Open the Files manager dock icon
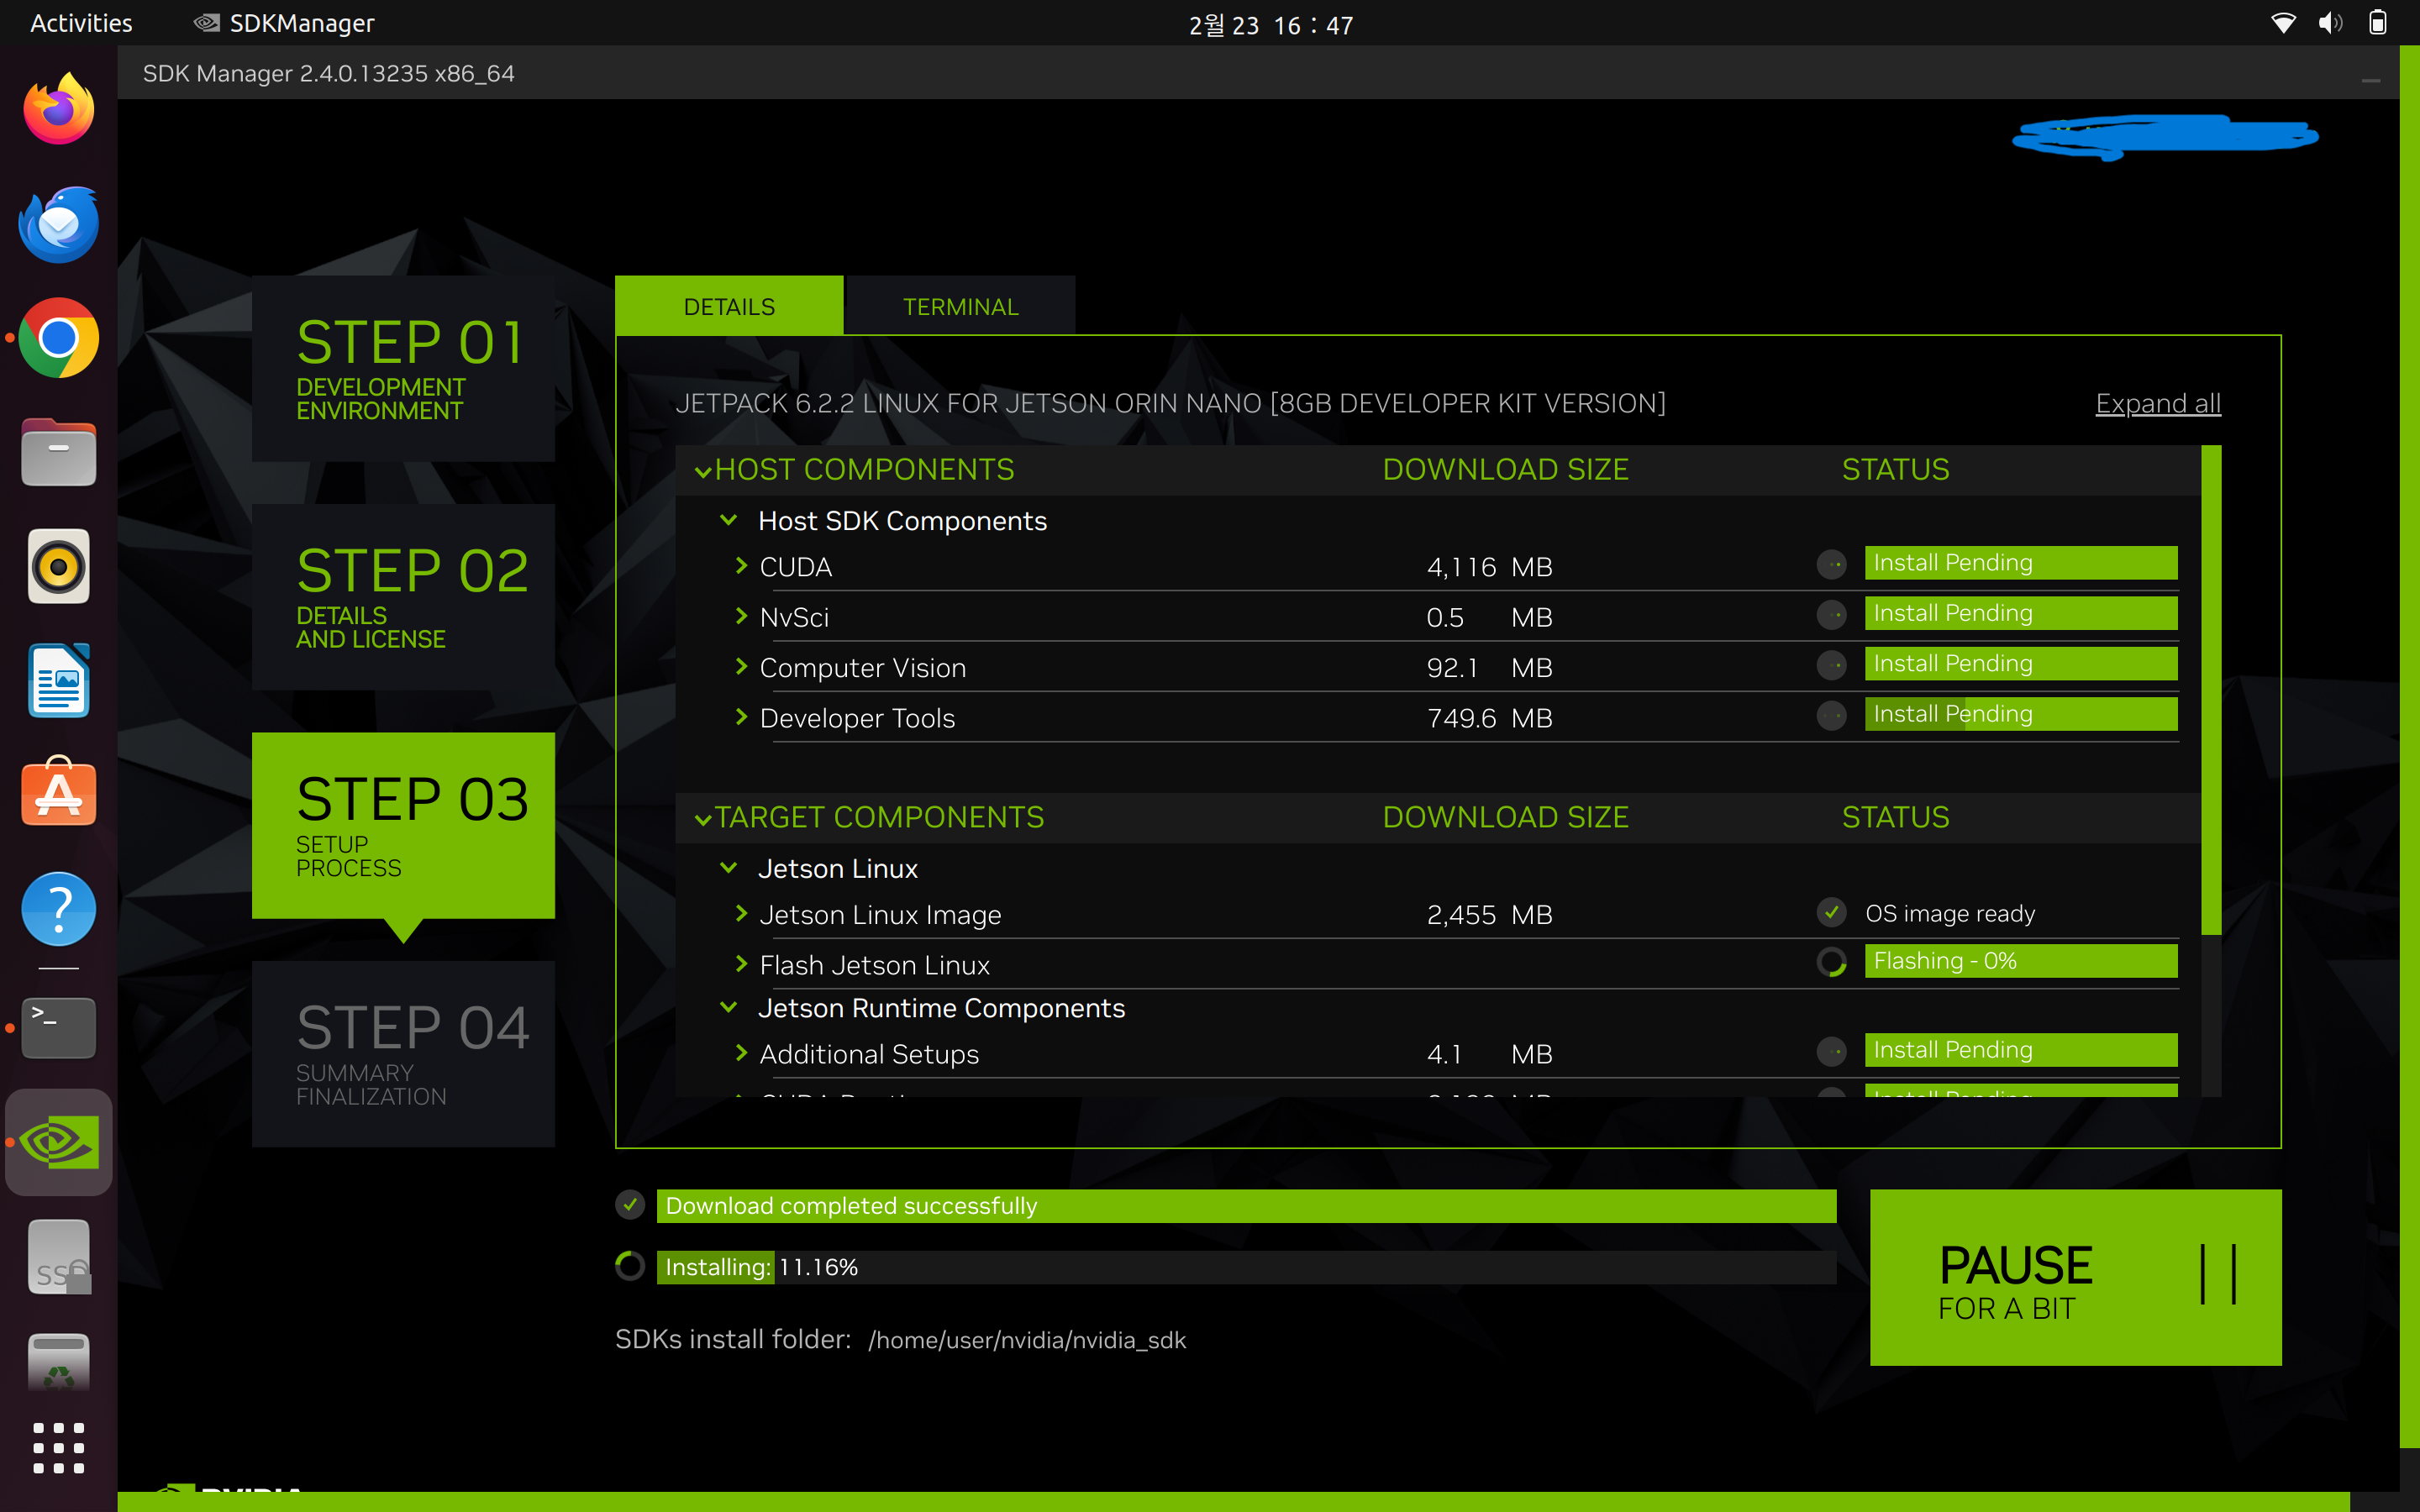The width and height of the screenshot is (2420, 1512). pyautogui.click(x=58, y=453)
